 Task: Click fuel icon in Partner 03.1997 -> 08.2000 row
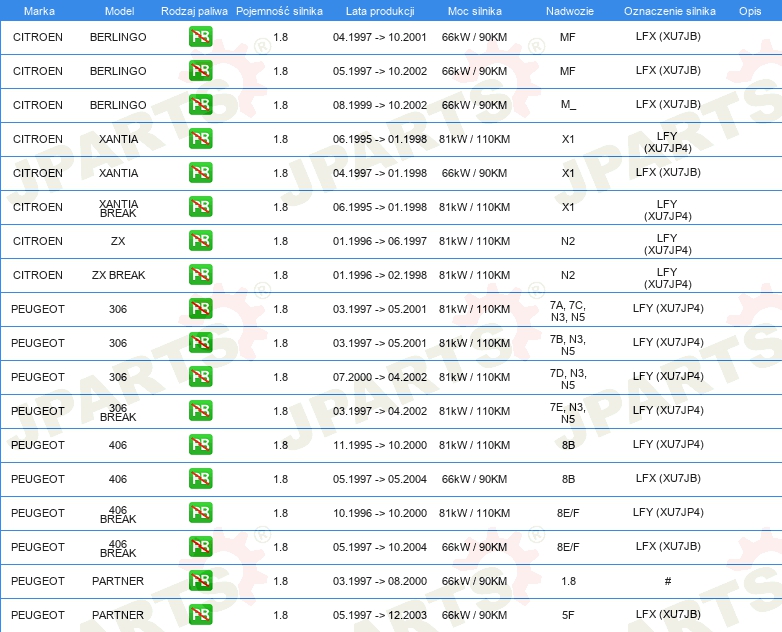tap(200, 580)
